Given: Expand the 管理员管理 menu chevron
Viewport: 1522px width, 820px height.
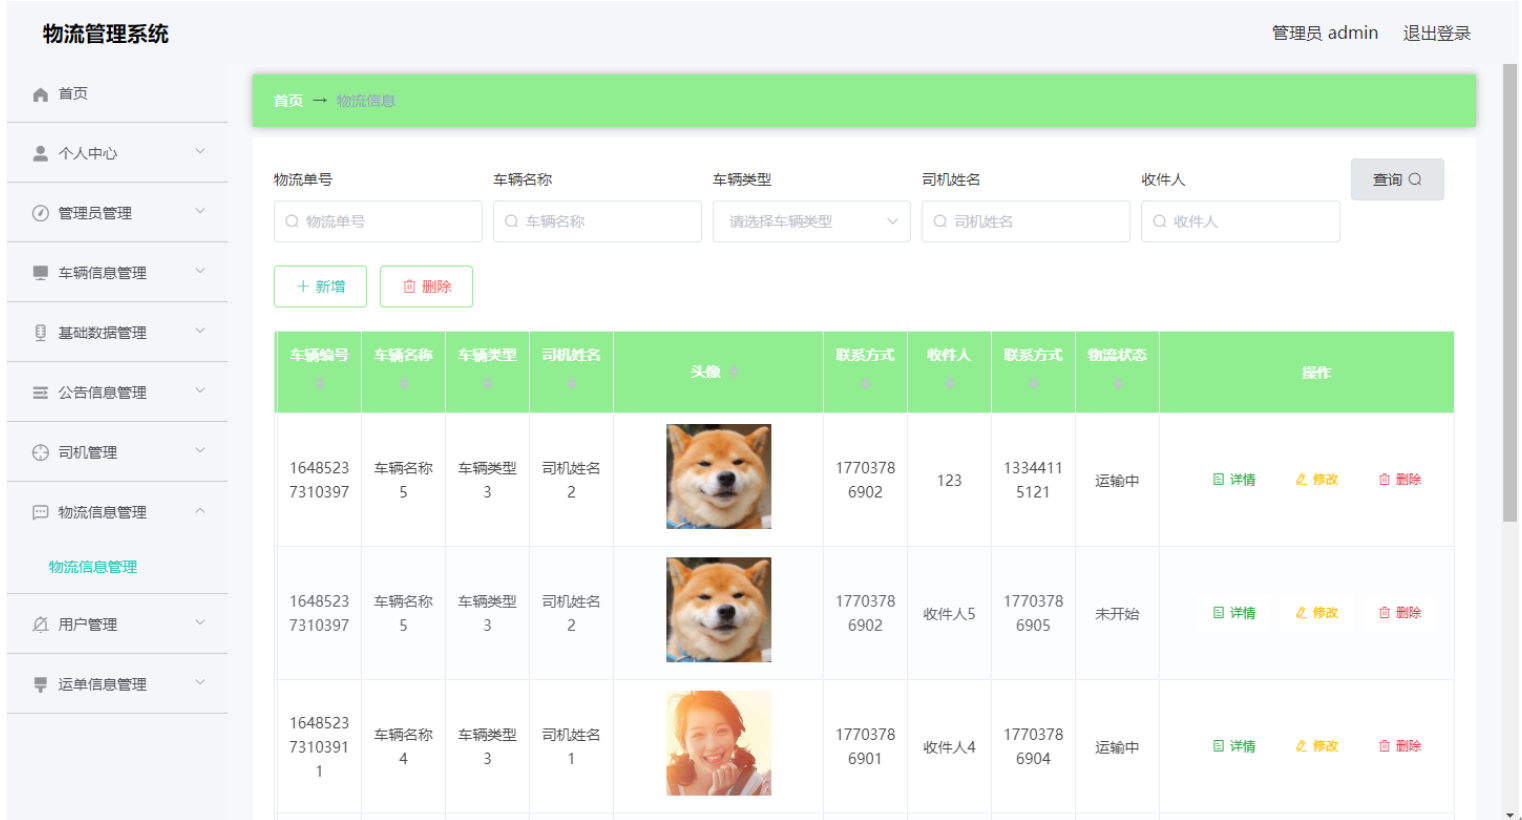Looking at the screenshot, I should tap(200, 212).
